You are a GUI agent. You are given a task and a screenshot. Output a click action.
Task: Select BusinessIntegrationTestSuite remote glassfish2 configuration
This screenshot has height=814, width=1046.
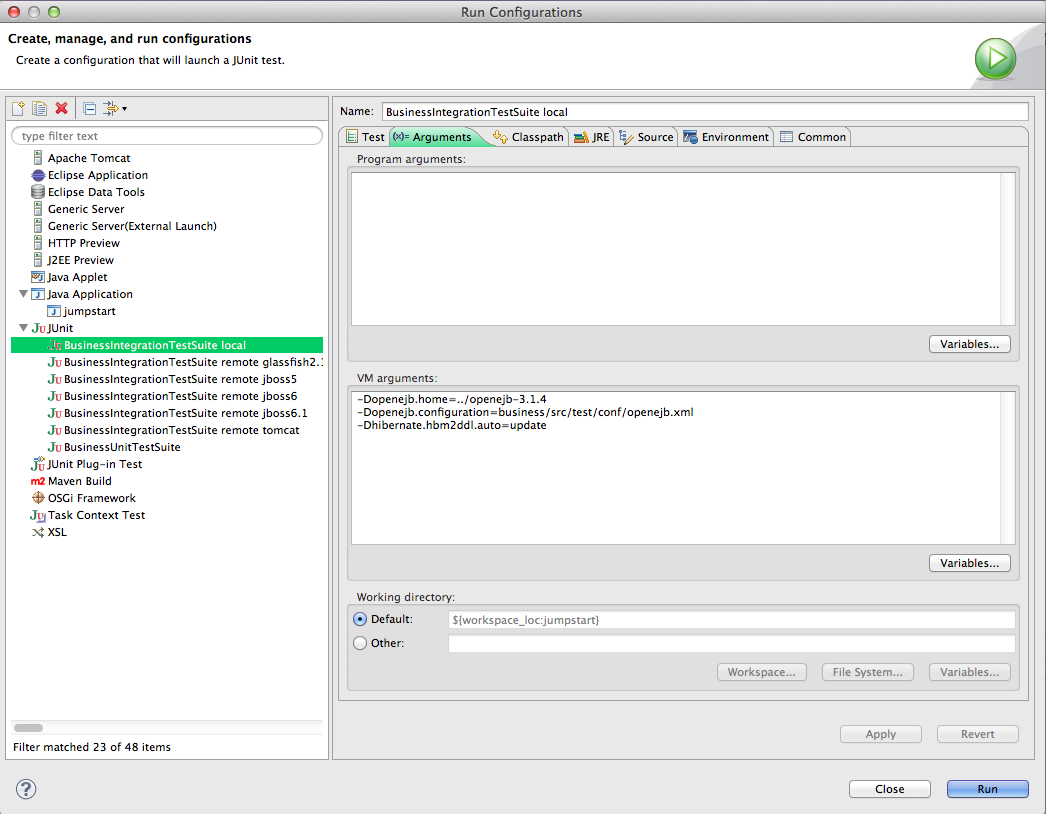click(x=185, y=362)
